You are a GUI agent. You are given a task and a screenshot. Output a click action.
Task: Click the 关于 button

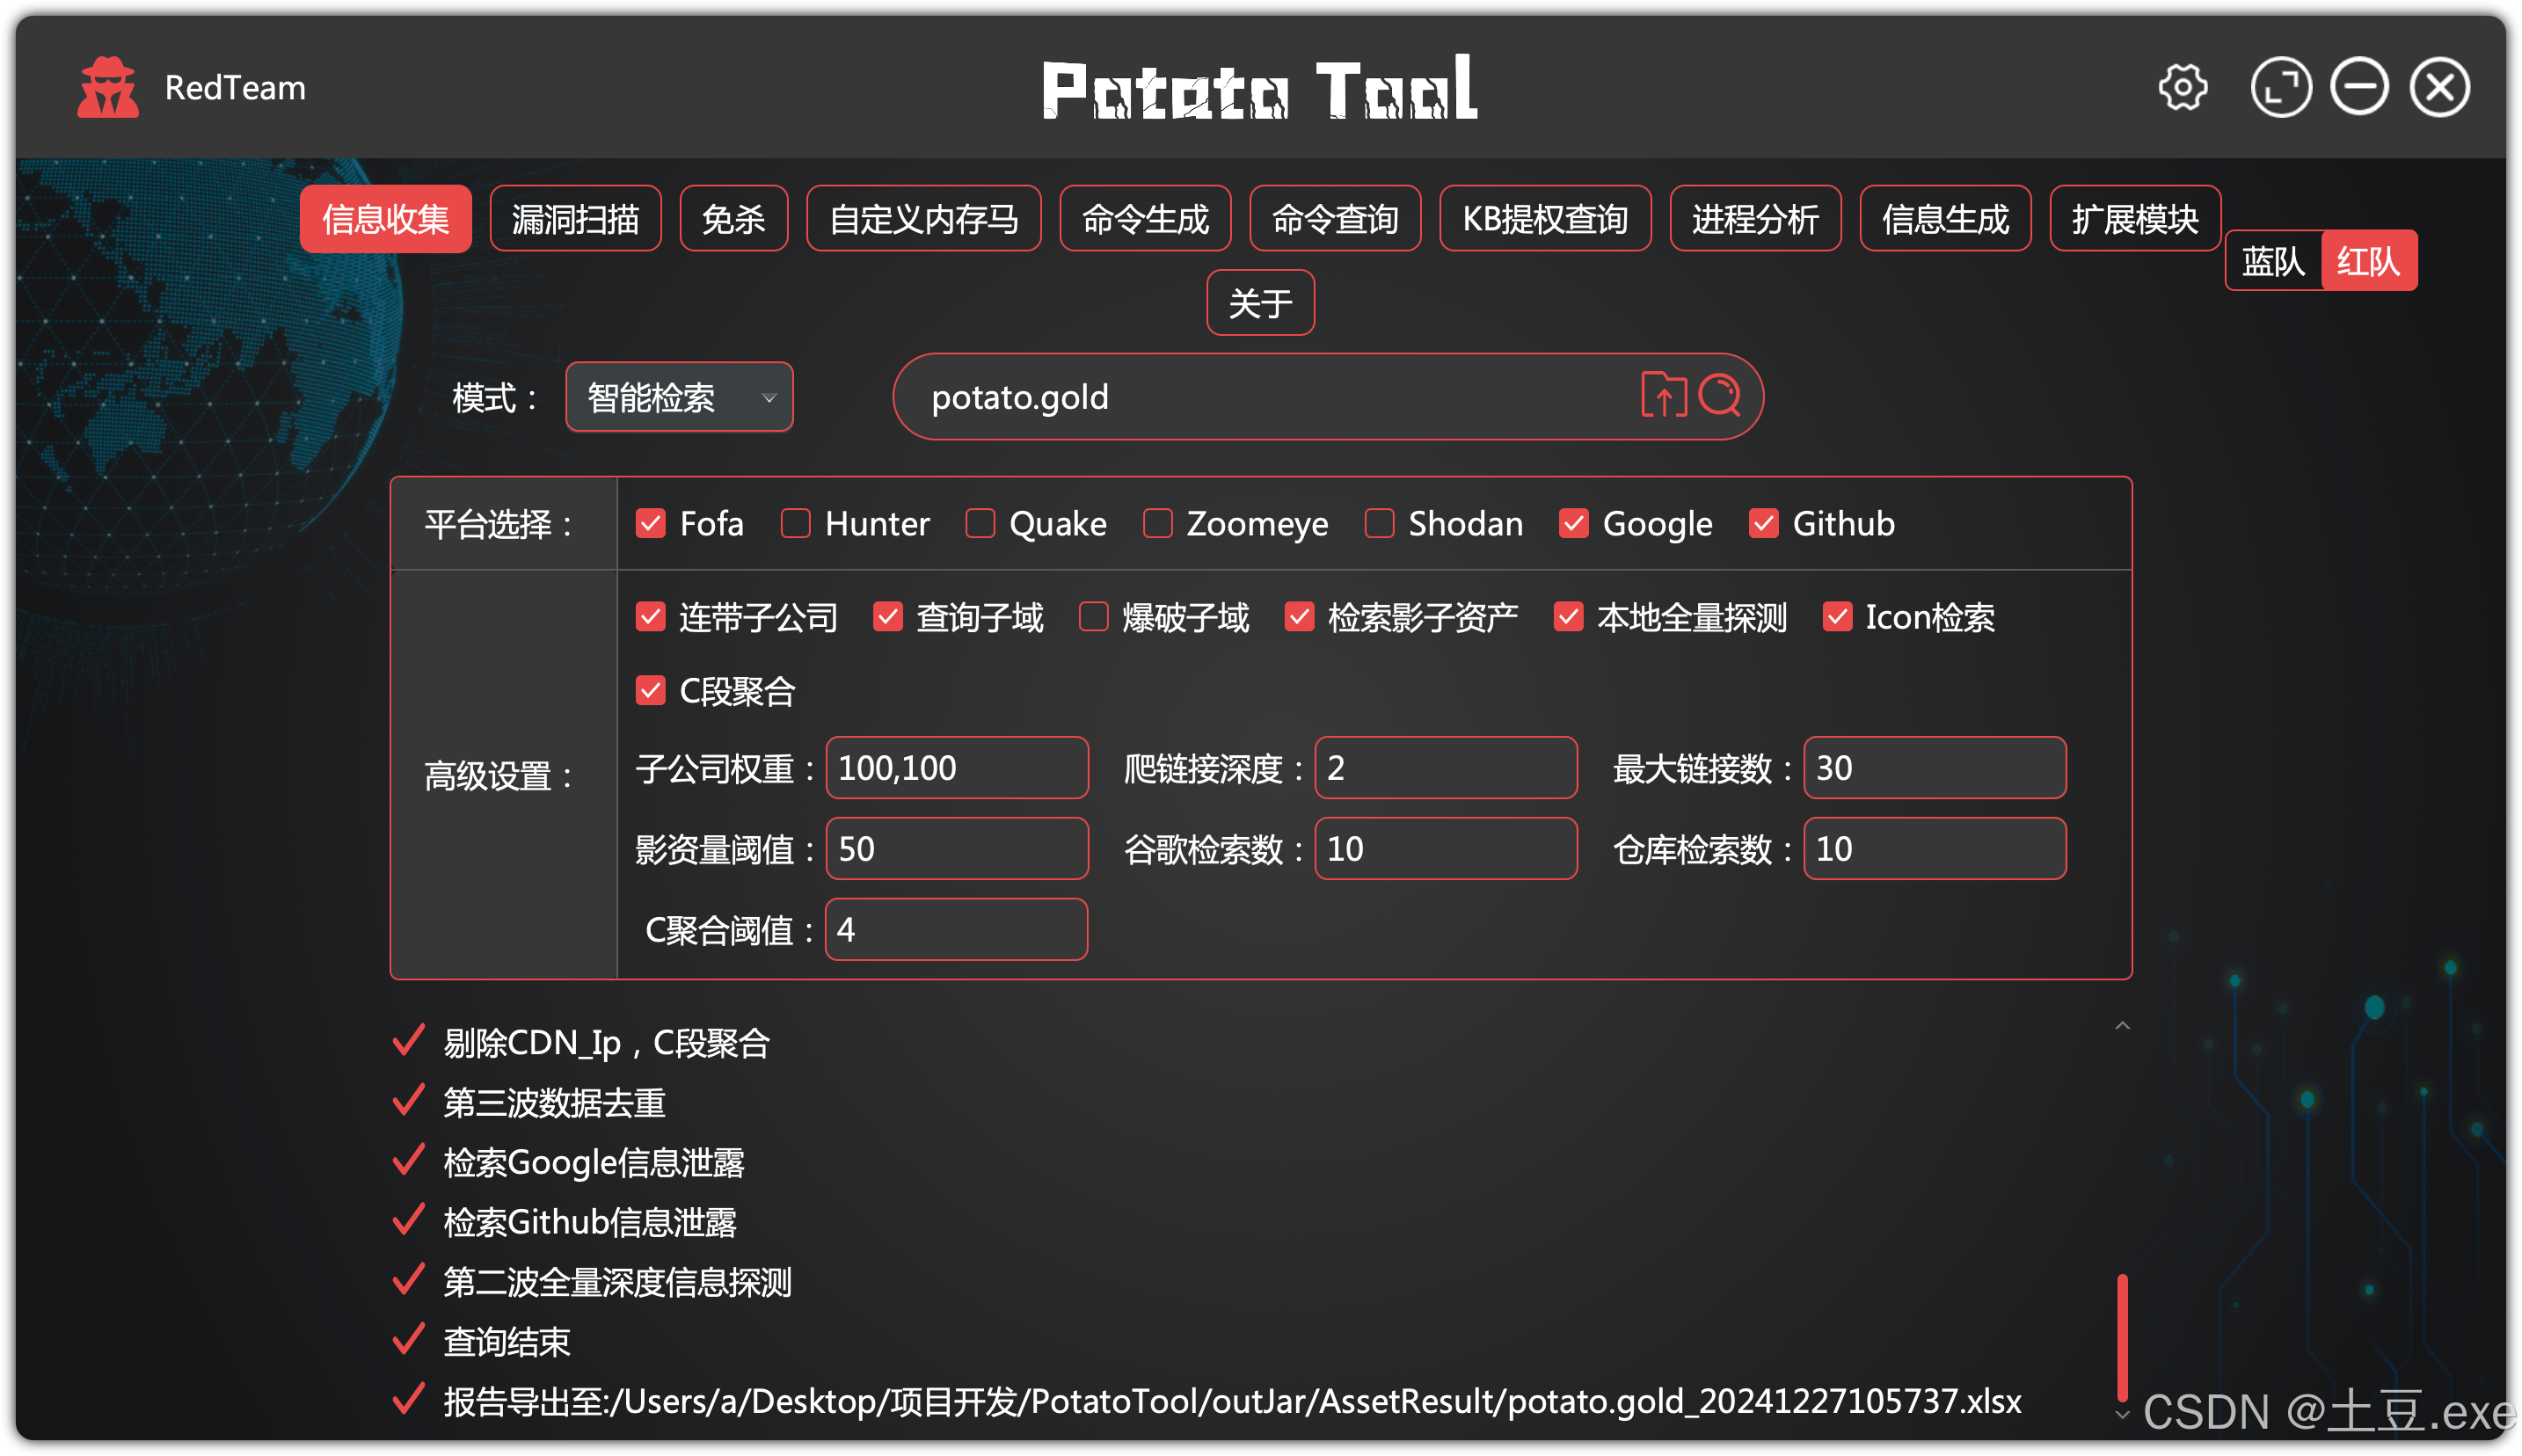[x=1260, y=303]
